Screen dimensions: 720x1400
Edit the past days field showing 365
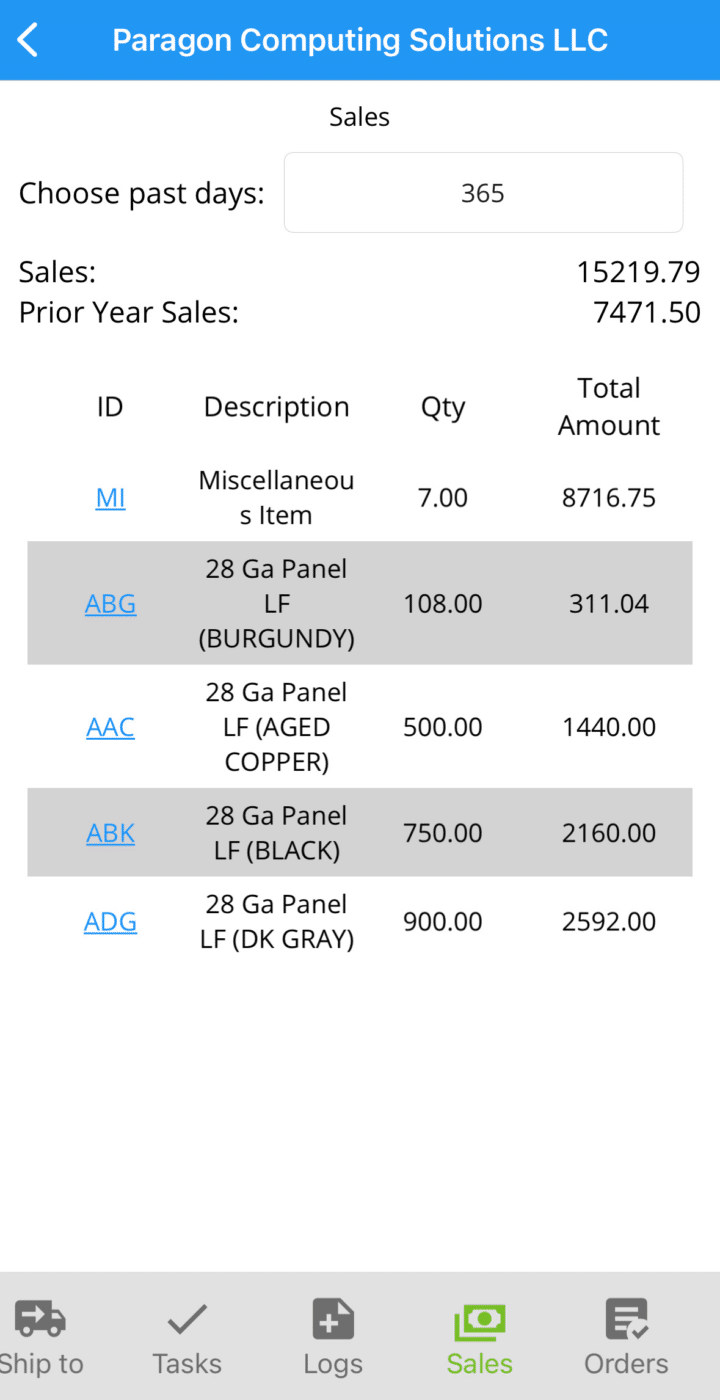point(483,193)
